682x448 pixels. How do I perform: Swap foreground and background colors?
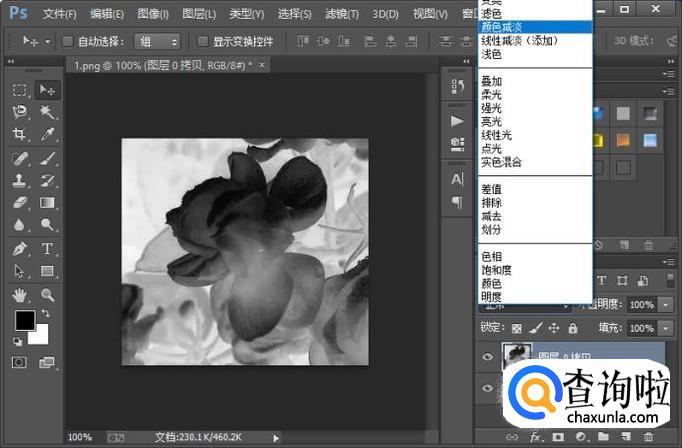click(x=45, y=313)
